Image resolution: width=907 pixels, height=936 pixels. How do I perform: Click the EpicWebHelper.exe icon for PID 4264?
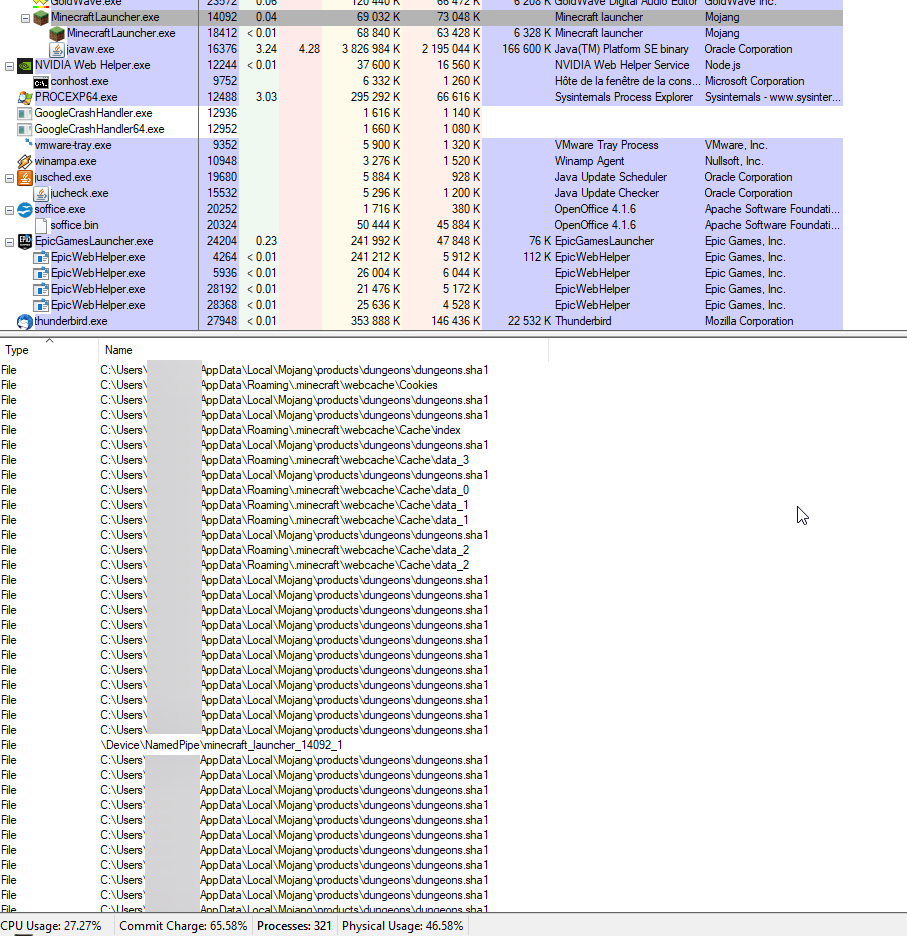(41, 257)
